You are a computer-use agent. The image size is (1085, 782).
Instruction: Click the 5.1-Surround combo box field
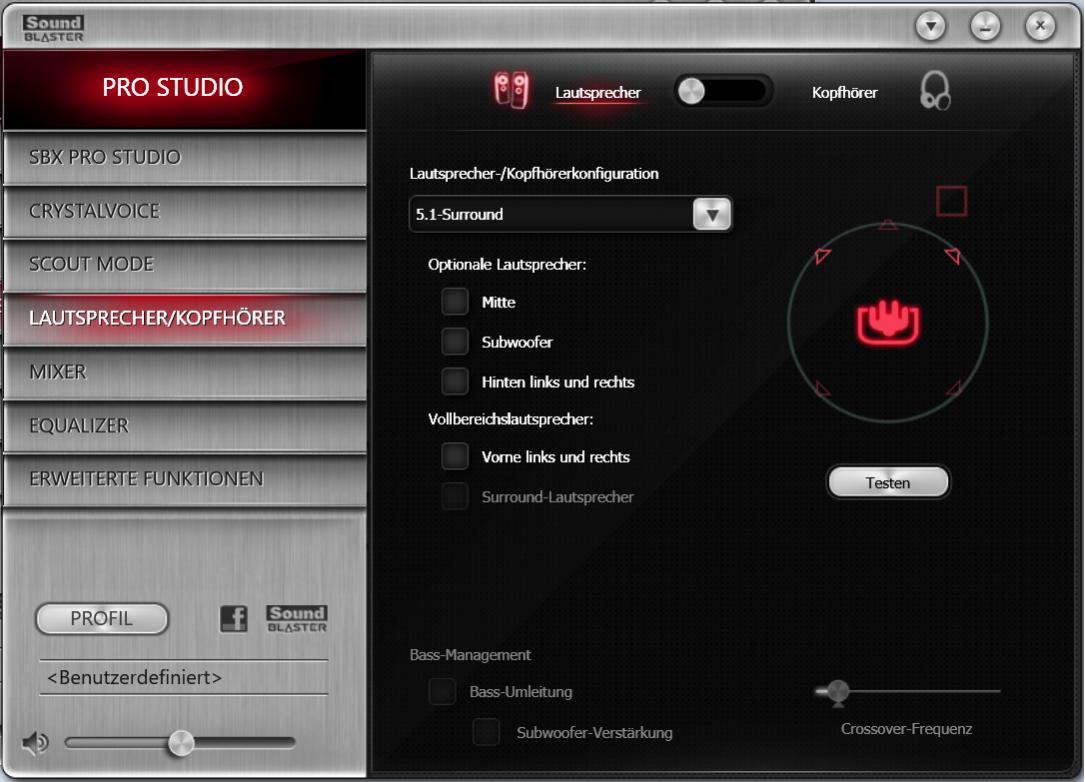pos(570,214)
